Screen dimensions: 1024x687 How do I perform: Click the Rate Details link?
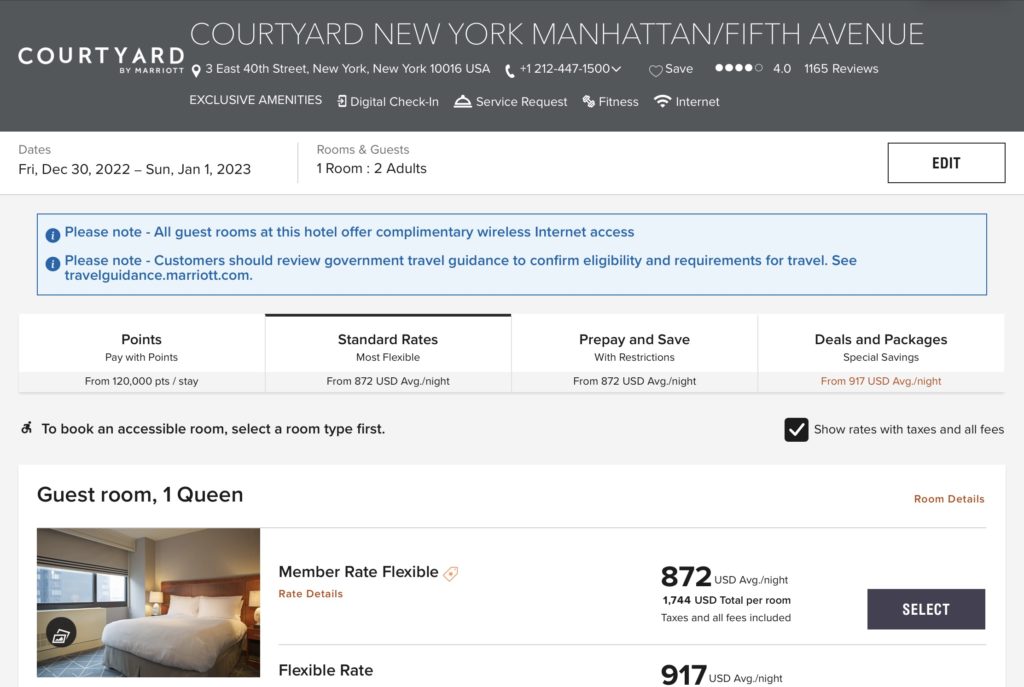(310, 594)
